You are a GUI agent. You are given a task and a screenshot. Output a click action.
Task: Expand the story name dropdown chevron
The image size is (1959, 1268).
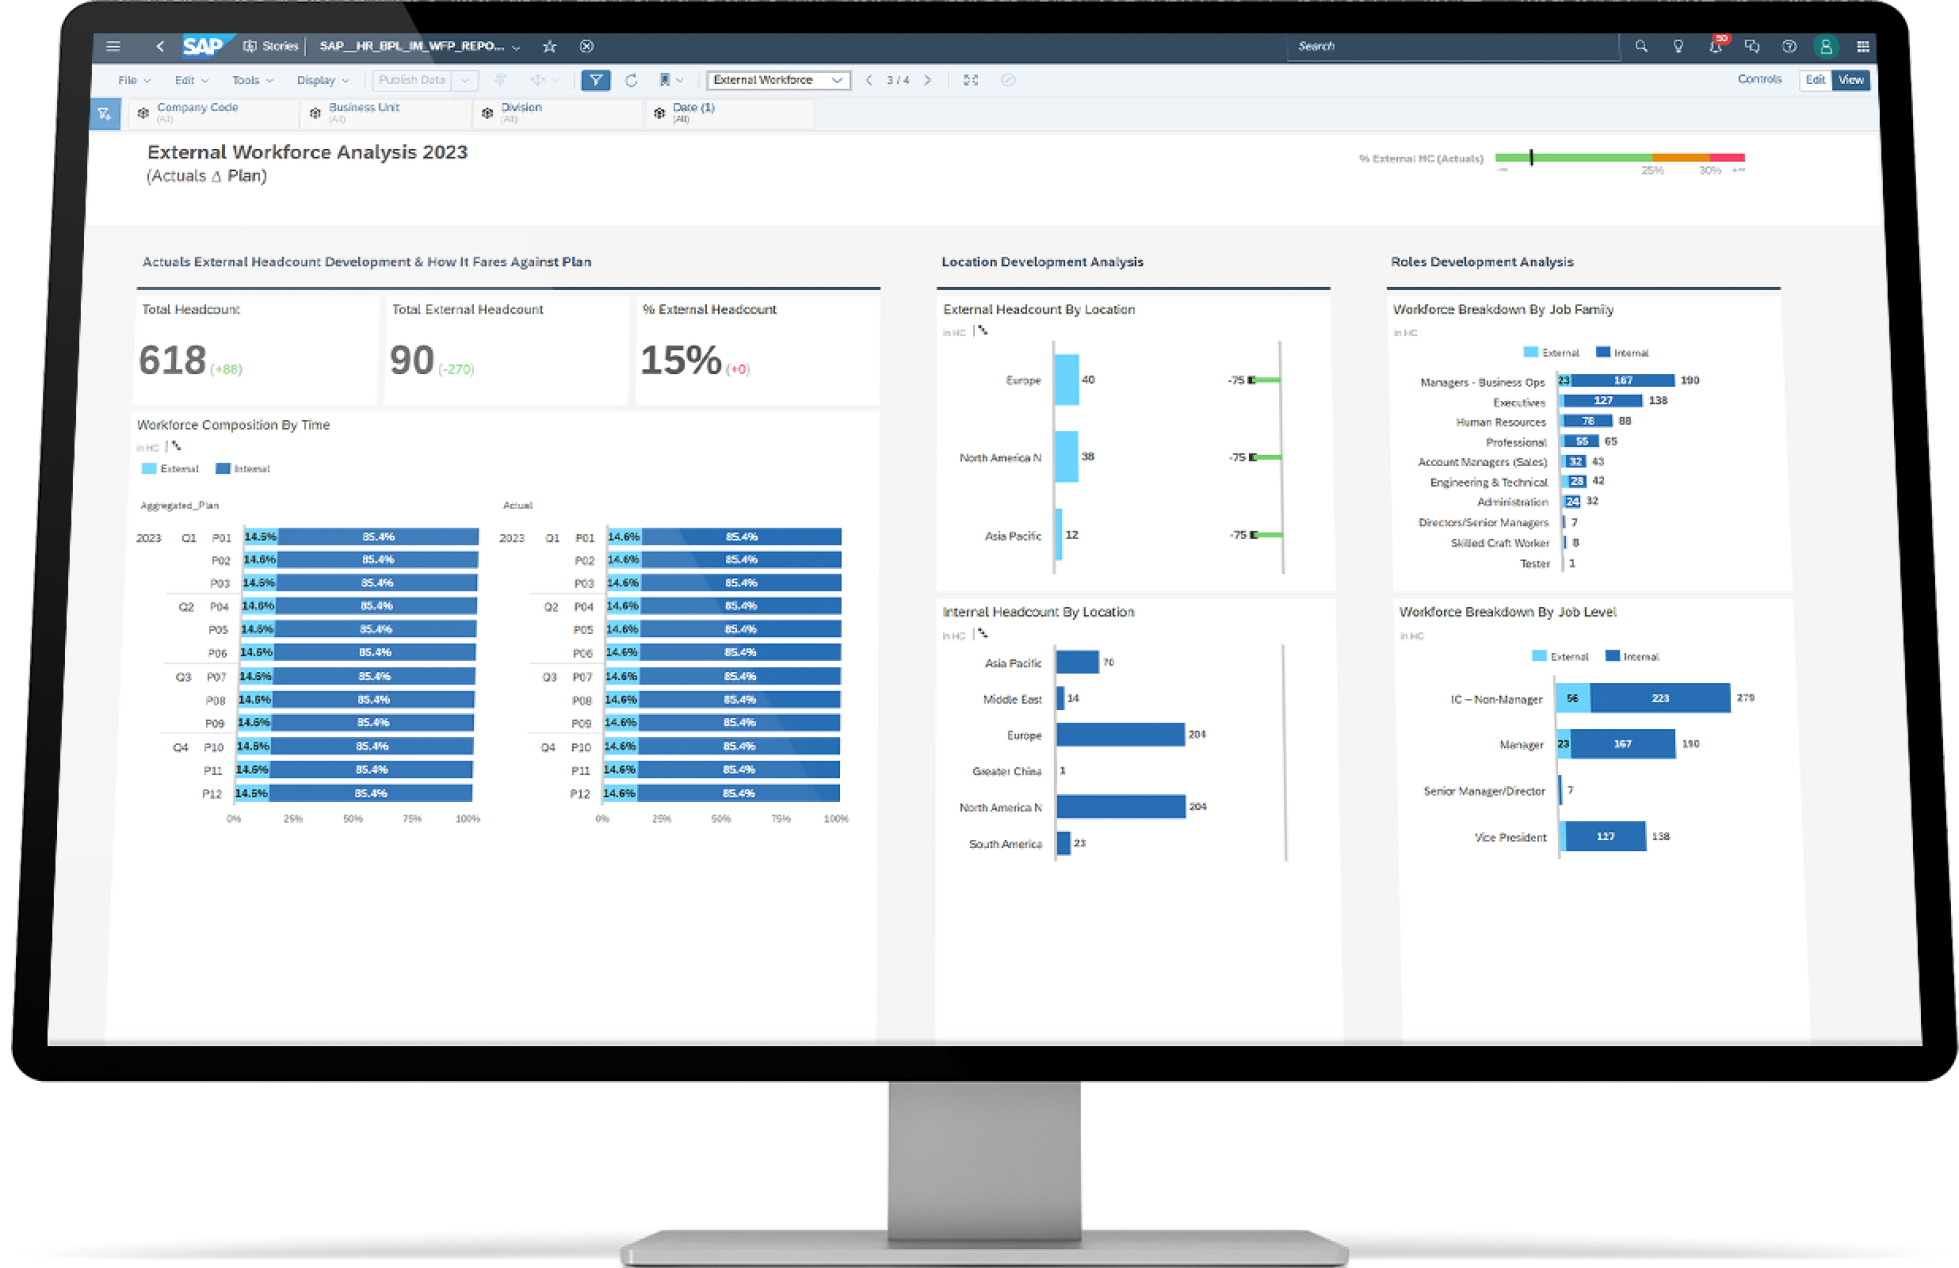pos(516,47)
